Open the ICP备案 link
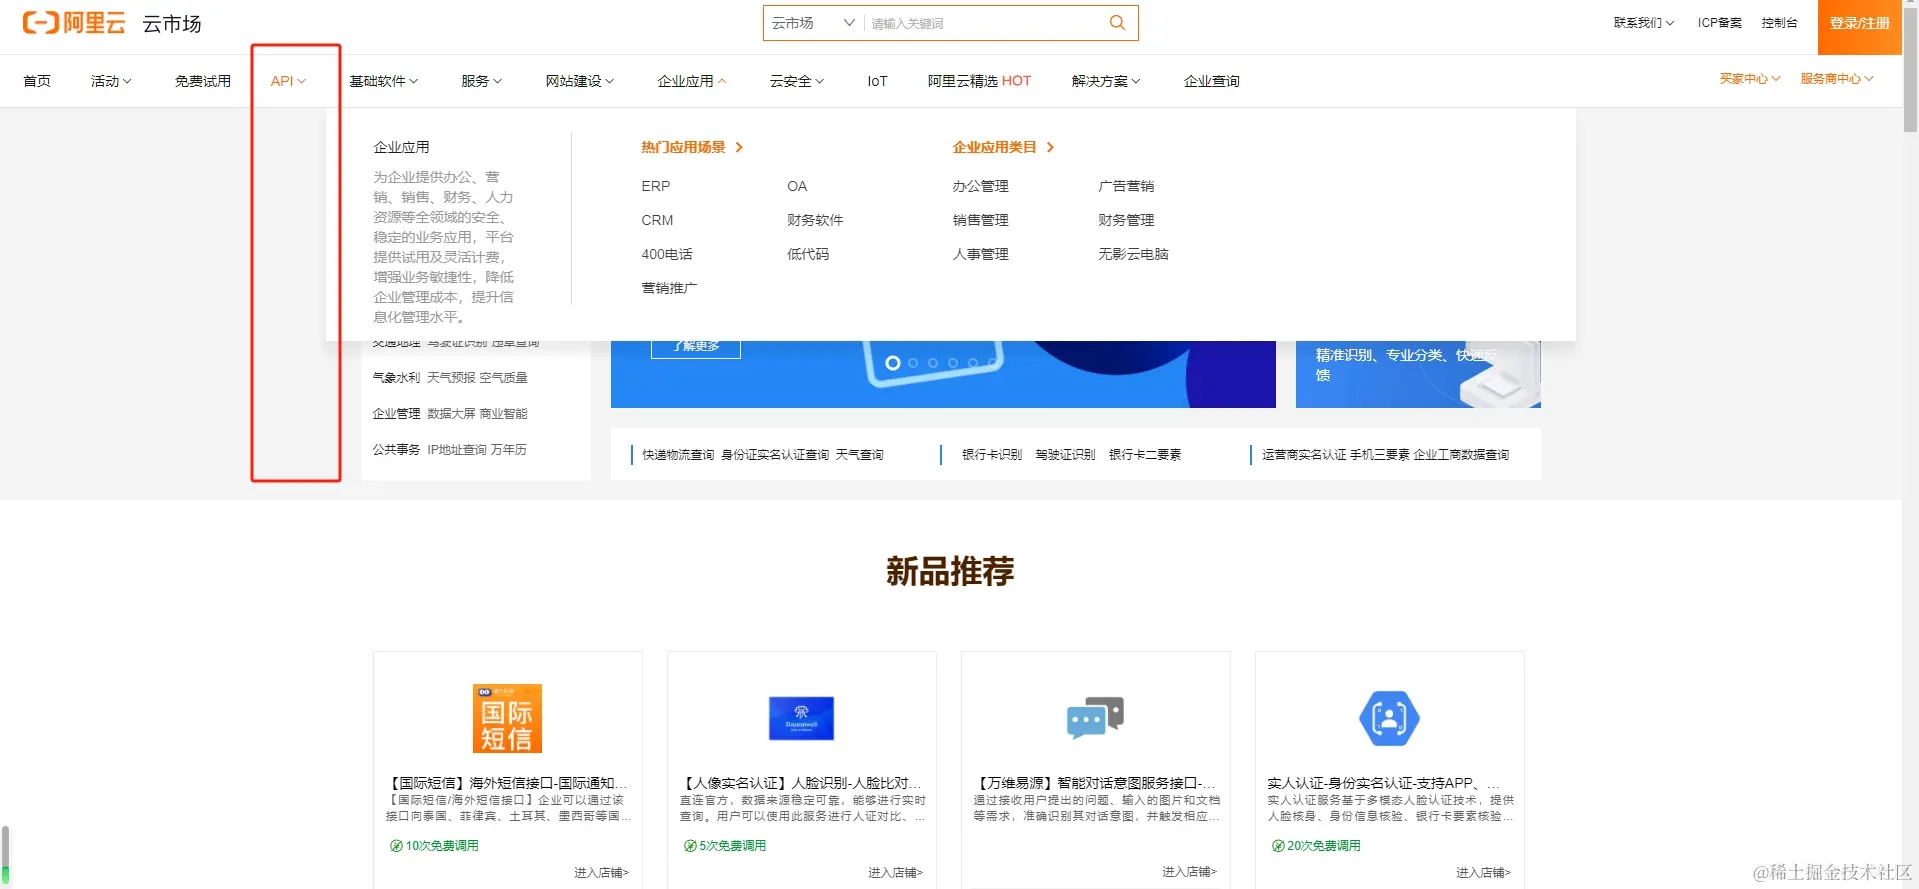The height and width of the screenshot is (889, 1919). tap(1719, 22)
